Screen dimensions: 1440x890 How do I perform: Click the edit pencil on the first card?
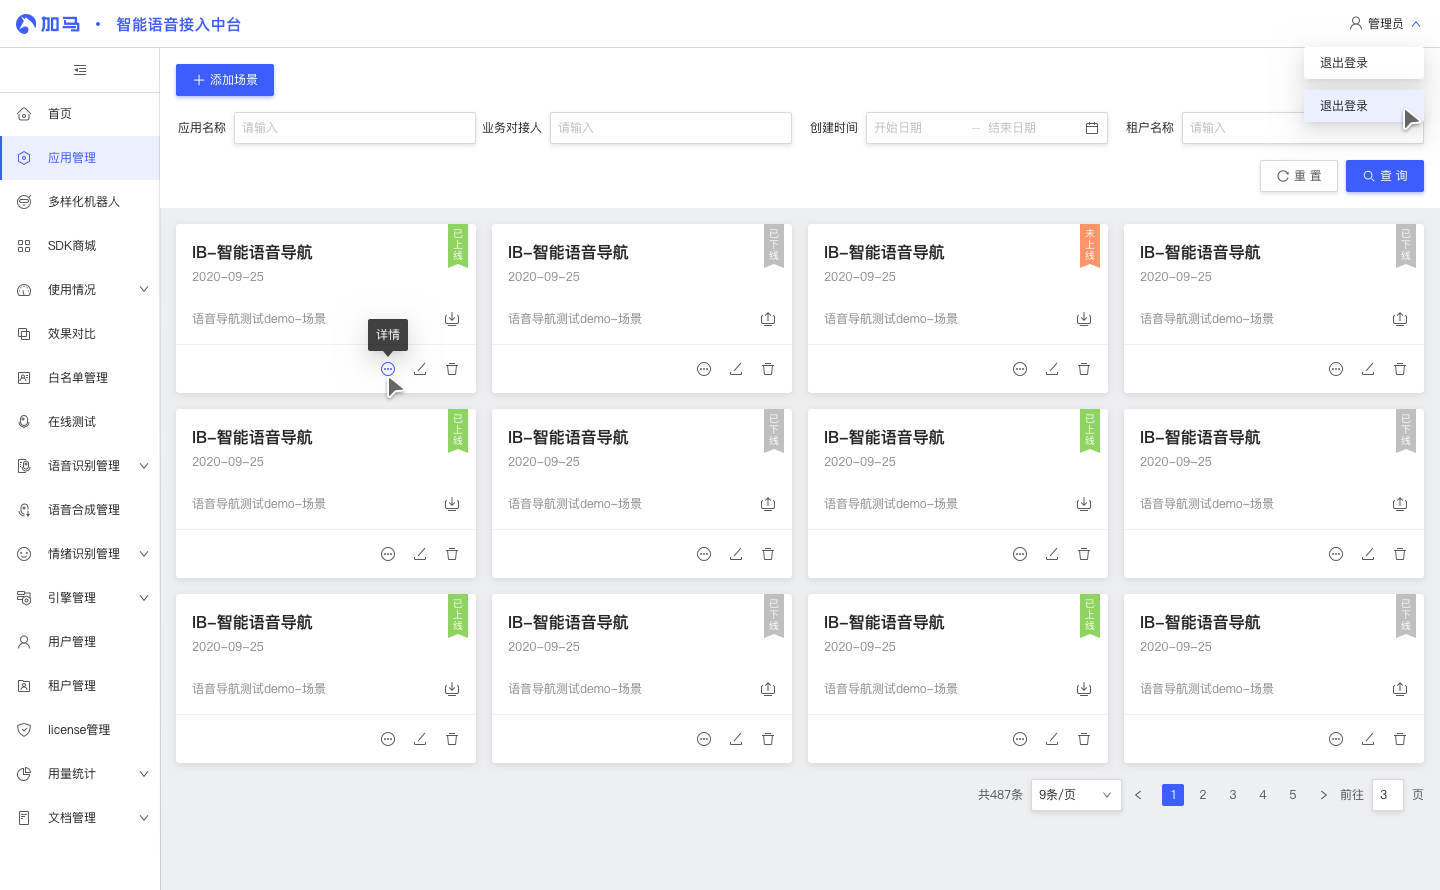(x=420, y=369)
